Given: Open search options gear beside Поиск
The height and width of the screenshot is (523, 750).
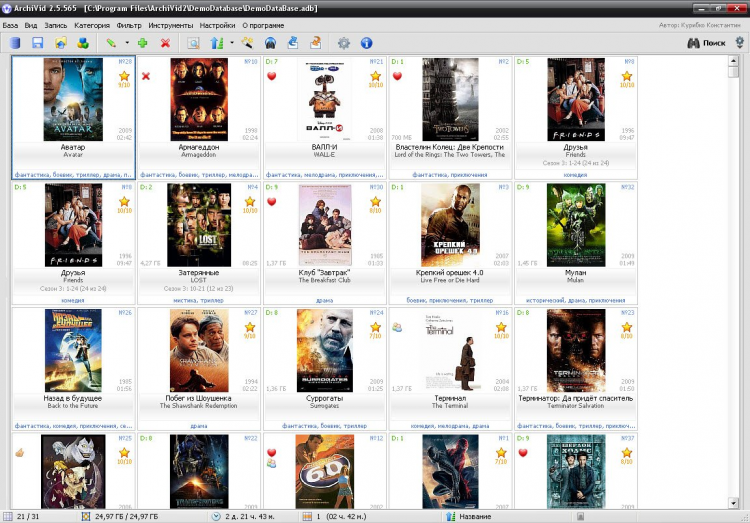Looking at the screenshot, I should click(739, 42).
